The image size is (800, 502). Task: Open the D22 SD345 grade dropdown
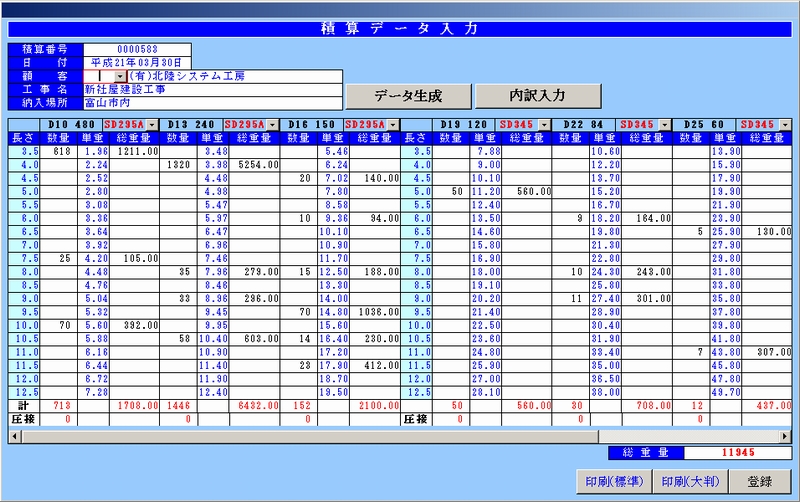pyautogui.click(x=665, y=125)
